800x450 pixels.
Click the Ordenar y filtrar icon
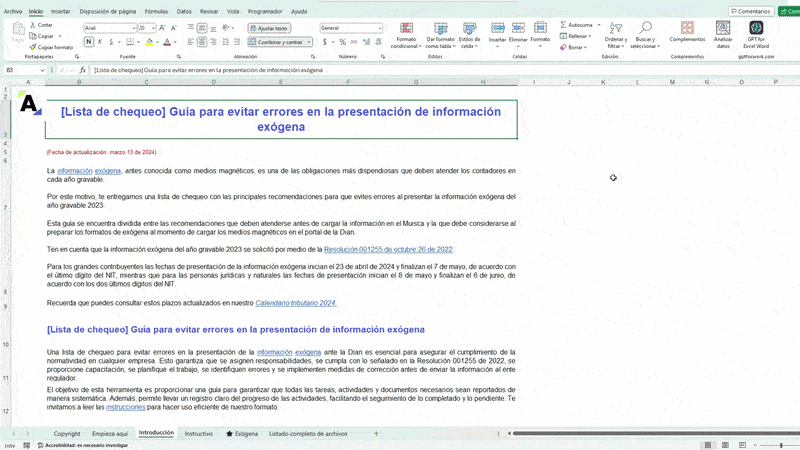(615, 29)
